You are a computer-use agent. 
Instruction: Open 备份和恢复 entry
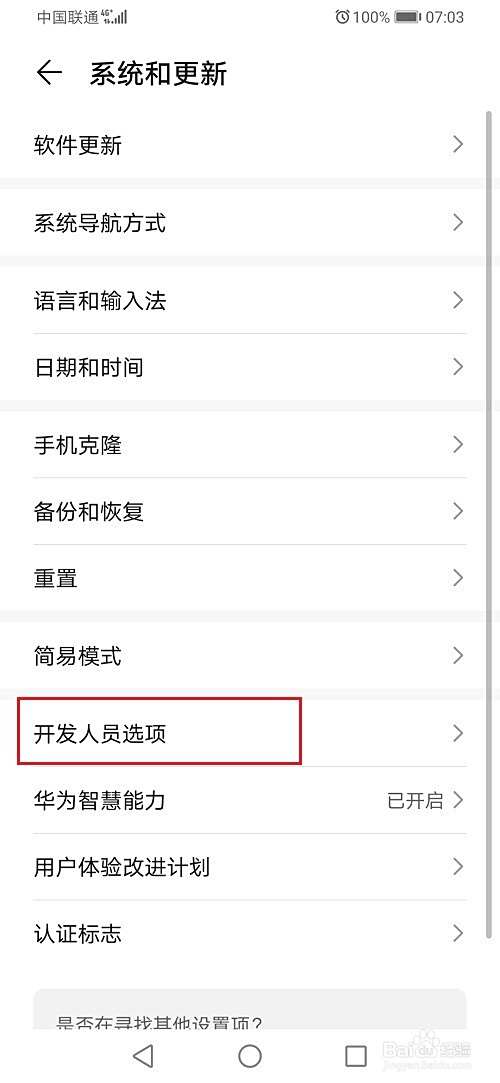250,511
